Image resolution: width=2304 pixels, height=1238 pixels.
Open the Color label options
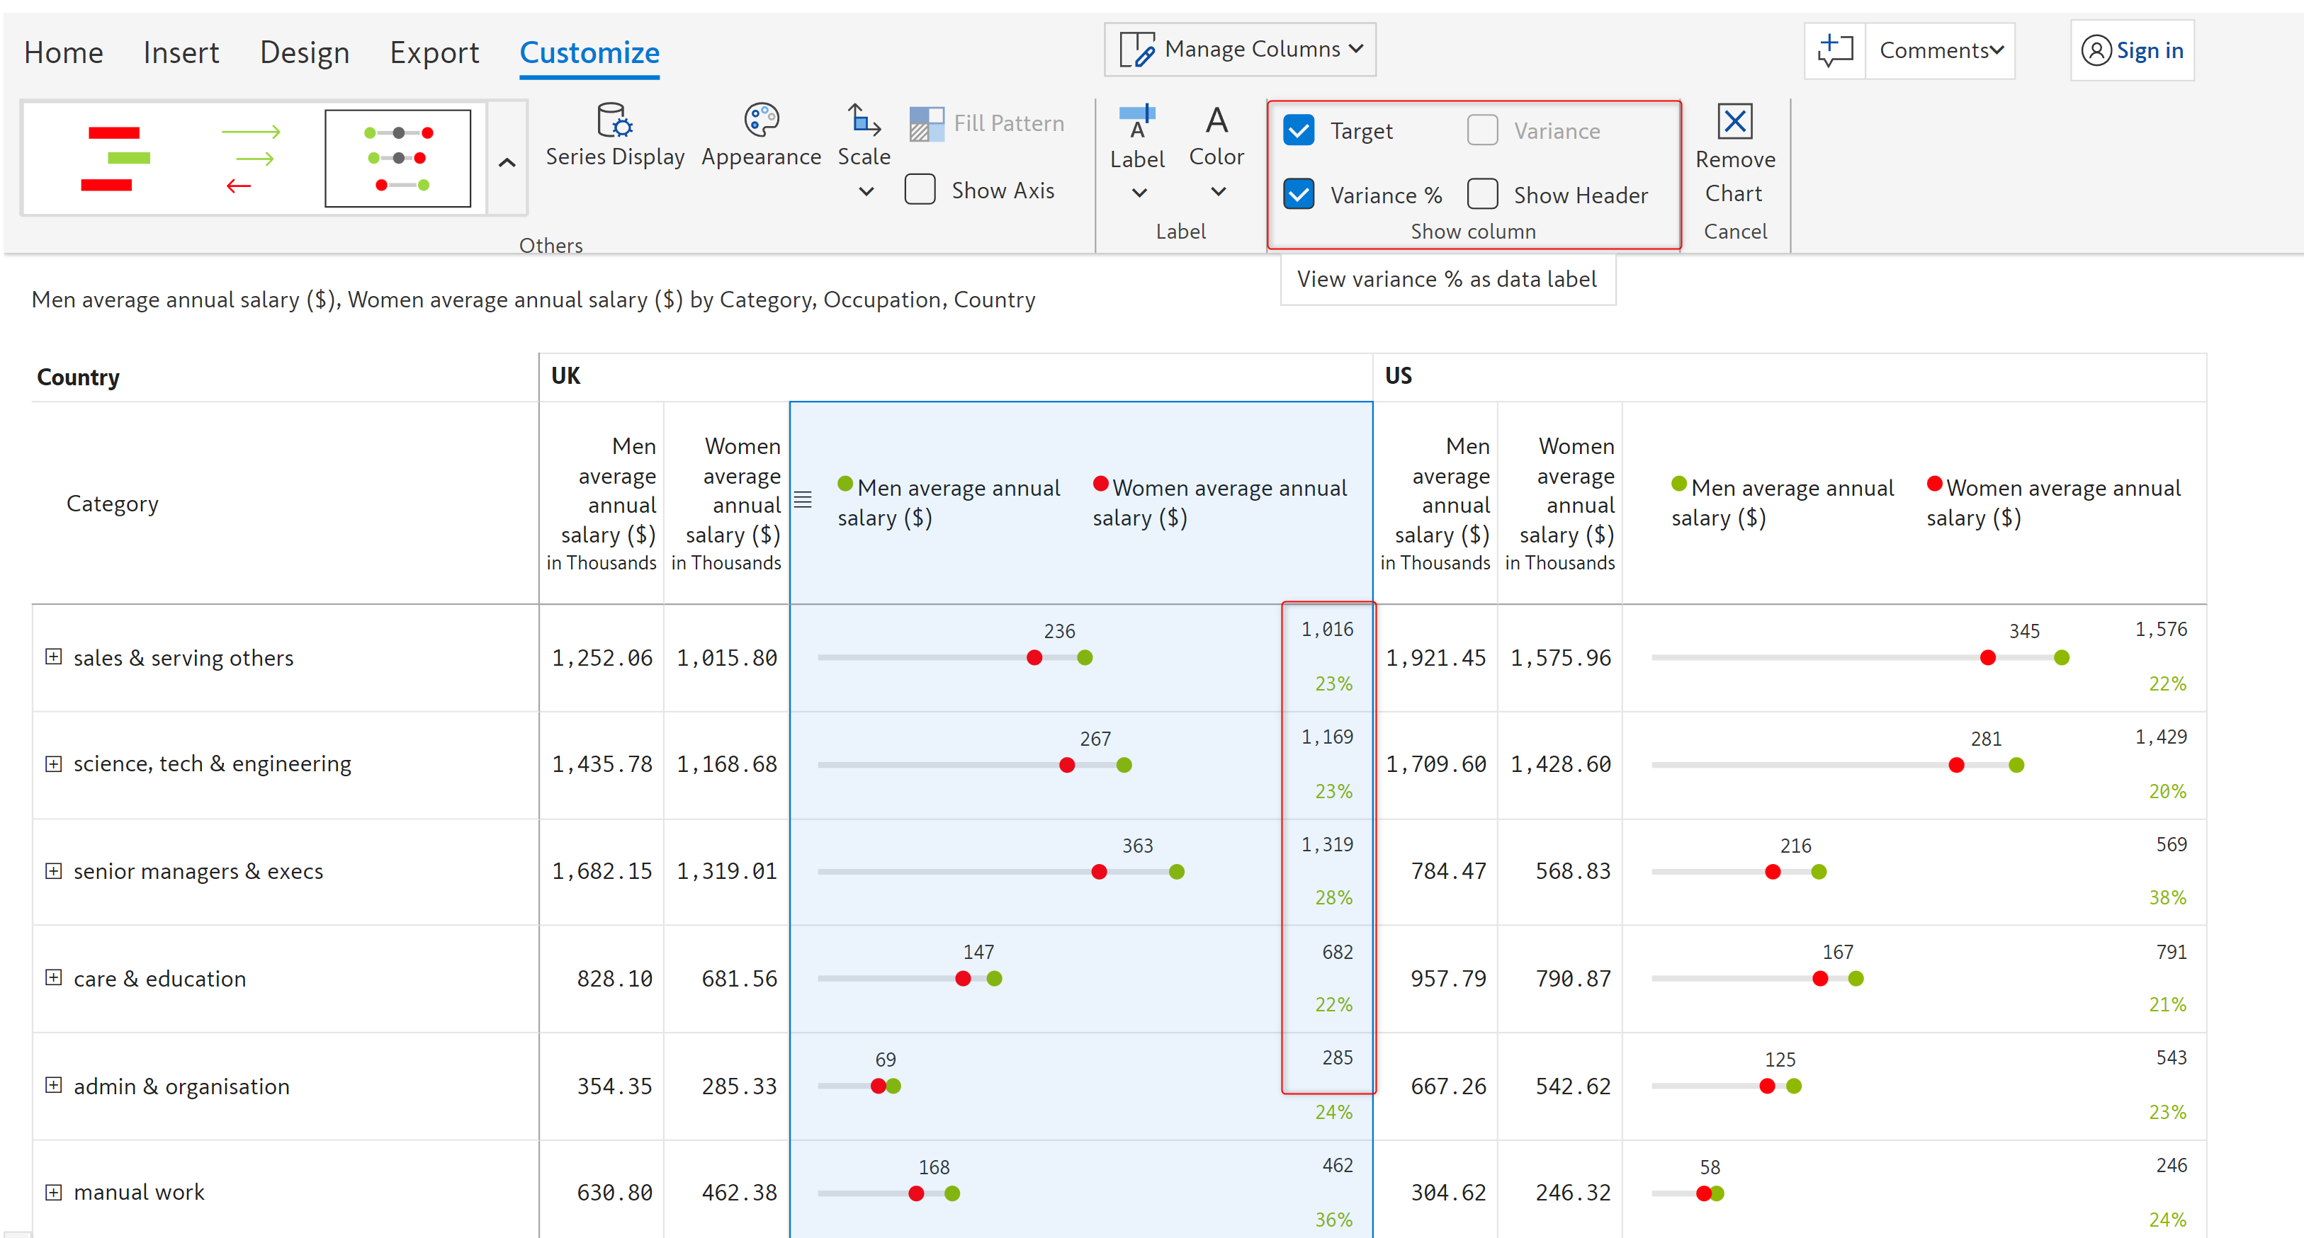tap(1216, 138)
